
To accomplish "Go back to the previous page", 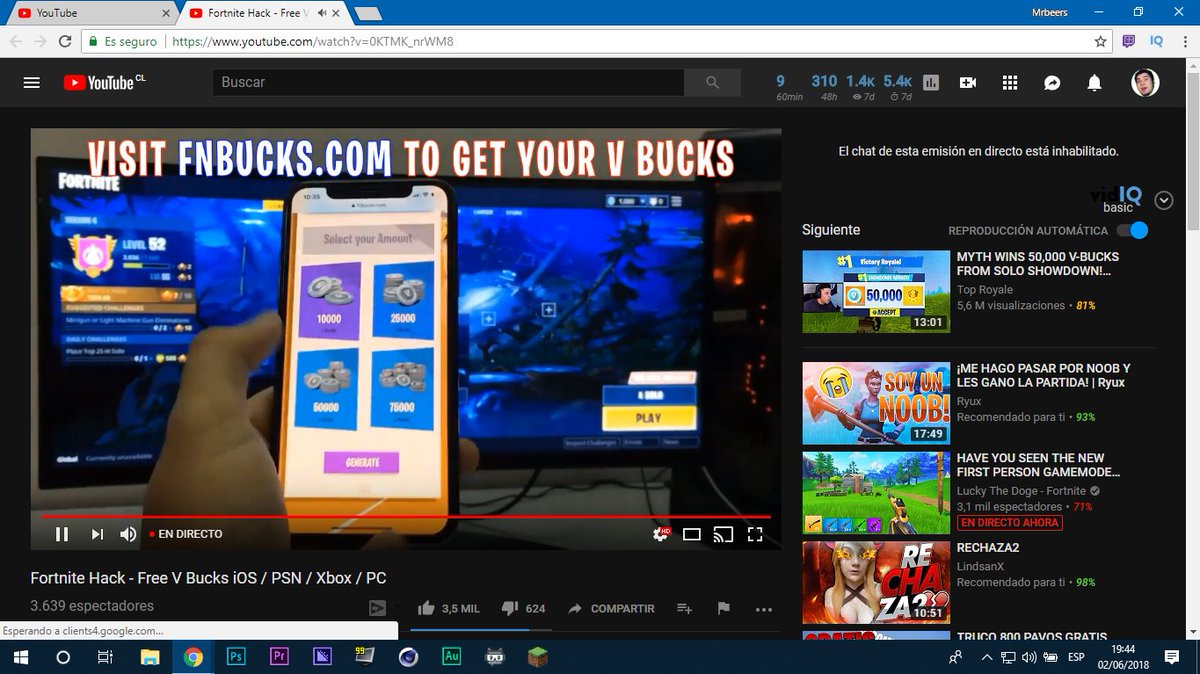I will pyautogui.click(x=15, y=42).
